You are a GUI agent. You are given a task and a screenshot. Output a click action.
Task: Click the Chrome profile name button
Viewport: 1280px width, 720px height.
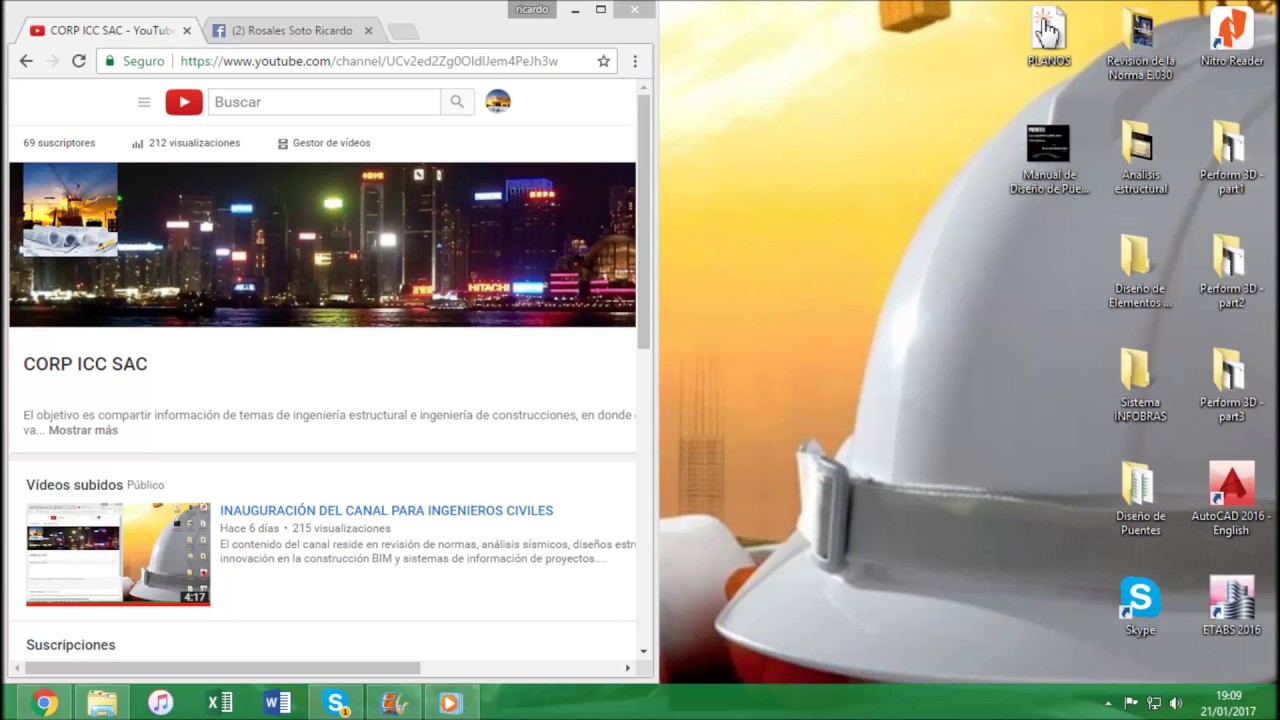[x=532, y=9]
